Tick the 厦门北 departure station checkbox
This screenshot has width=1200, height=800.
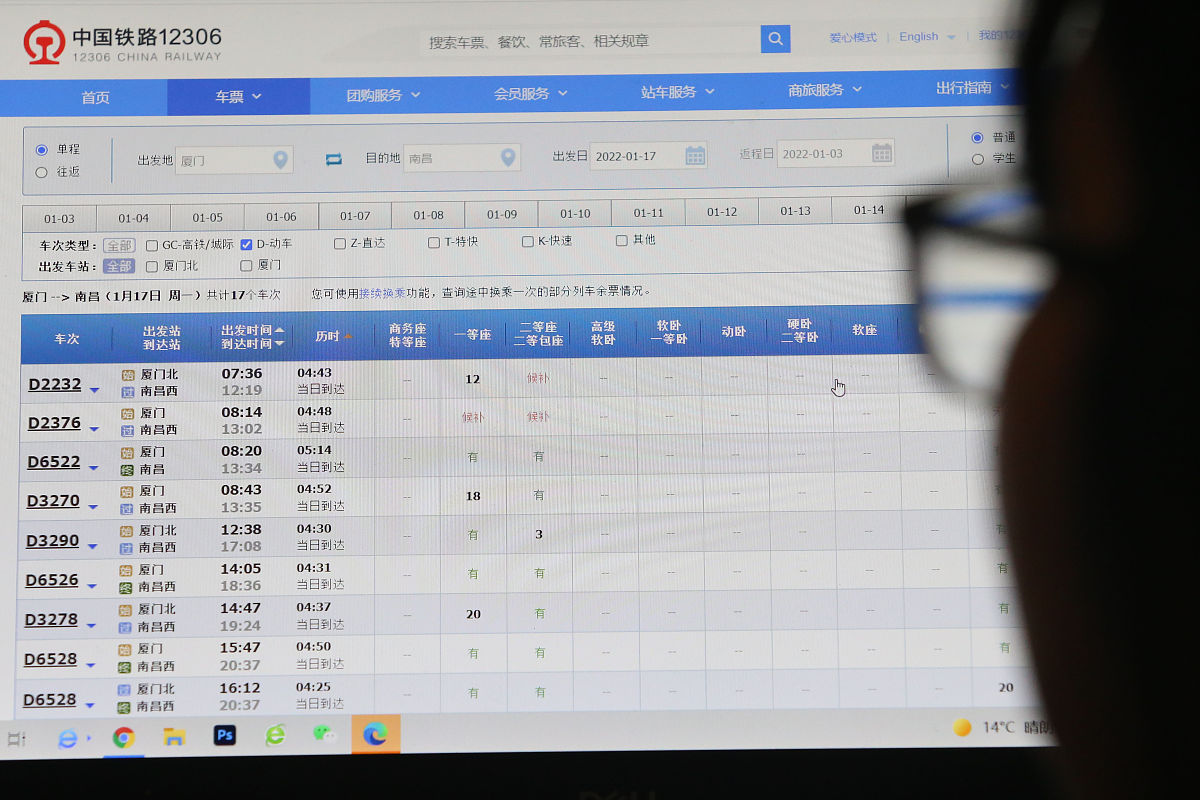(152, 266)
